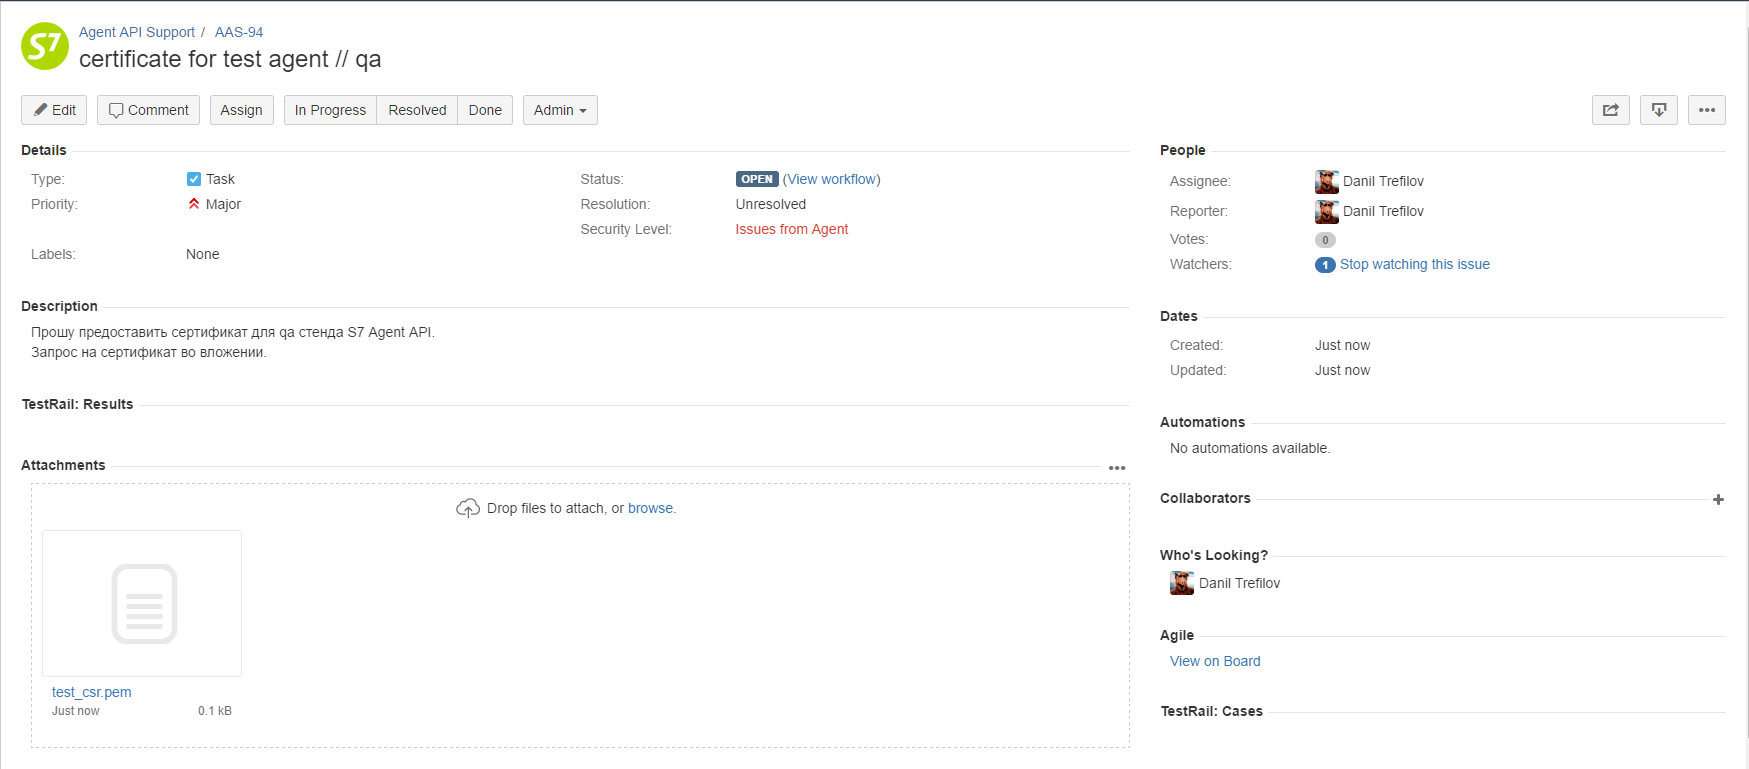The image size is (1749, 769).
Task: Click the Reporter avatar for Danil Trefilov
Action: coord(1326,211)
